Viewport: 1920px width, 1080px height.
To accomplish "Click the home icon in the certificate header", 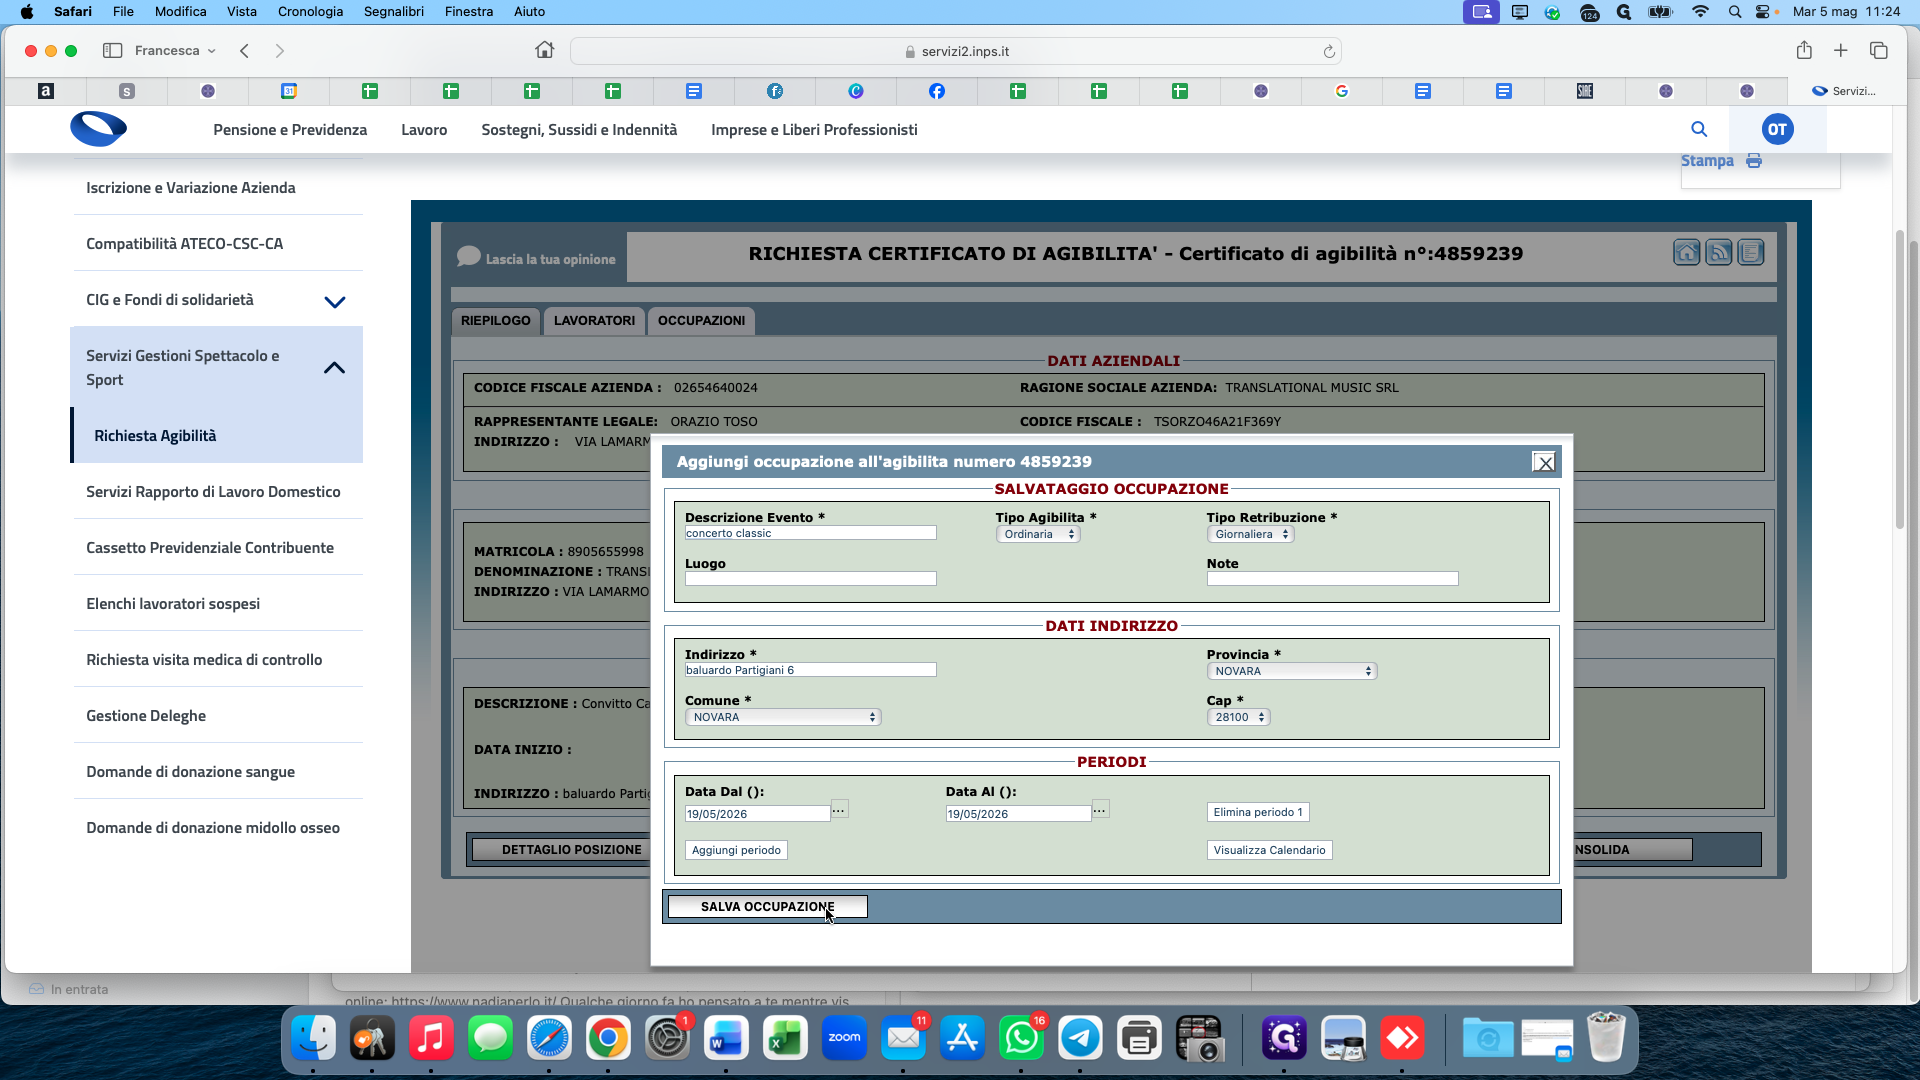I will coord(1686,253).
